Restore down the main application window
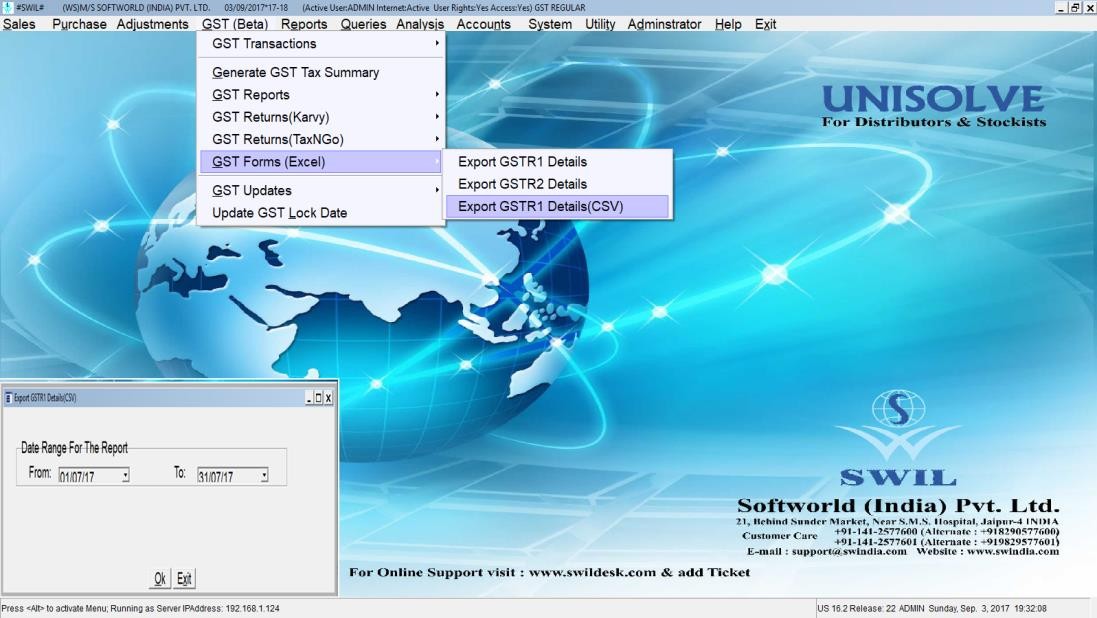The width and height of the screenshot is (1097, 618). point(1075,8)
